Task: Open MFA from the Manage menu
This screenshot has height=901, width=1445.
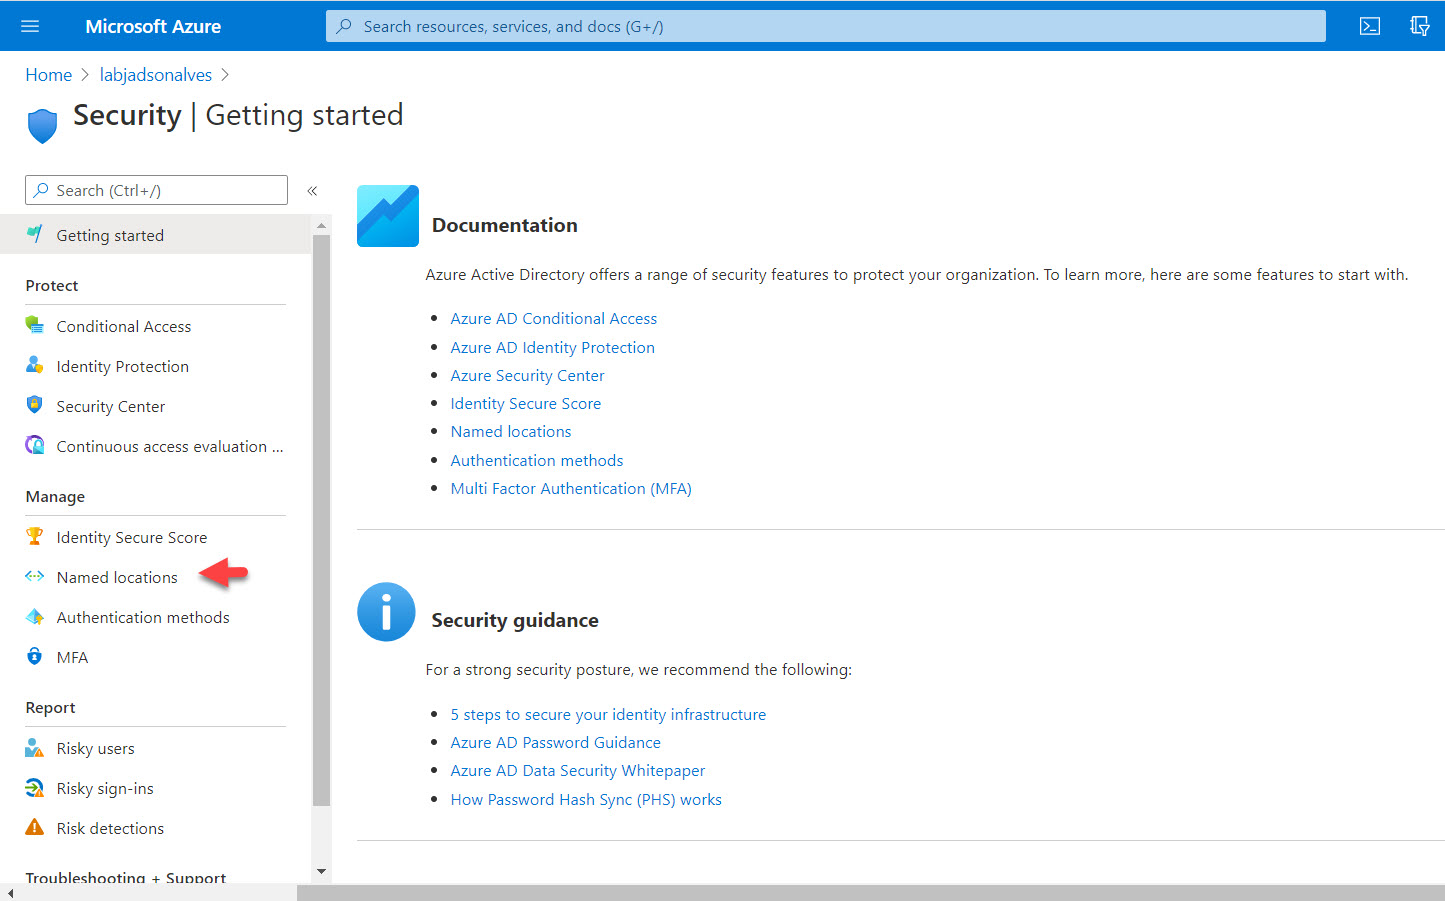Action: point(72,658)
